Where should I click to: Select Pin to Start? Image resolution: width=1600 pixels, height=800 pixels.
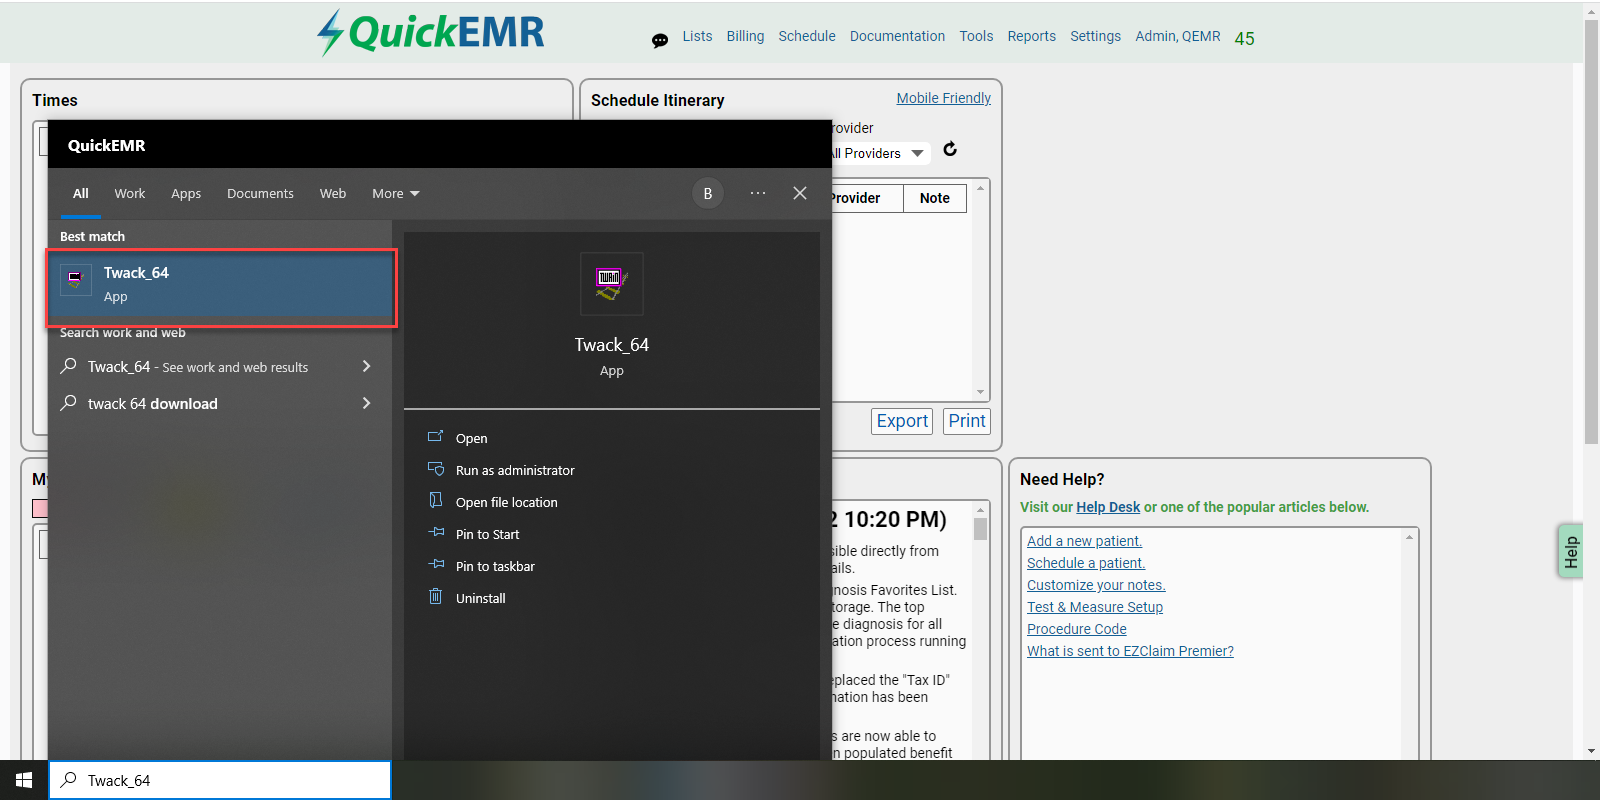click(488, 534)
